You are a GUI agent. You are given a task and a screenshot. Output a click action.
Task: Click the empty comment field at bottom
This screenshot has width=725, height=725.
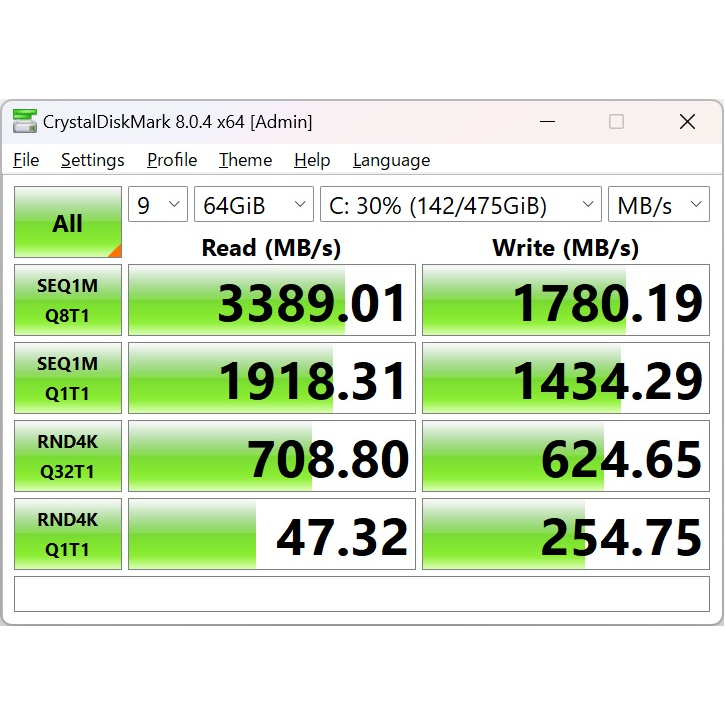pos(362,593)
